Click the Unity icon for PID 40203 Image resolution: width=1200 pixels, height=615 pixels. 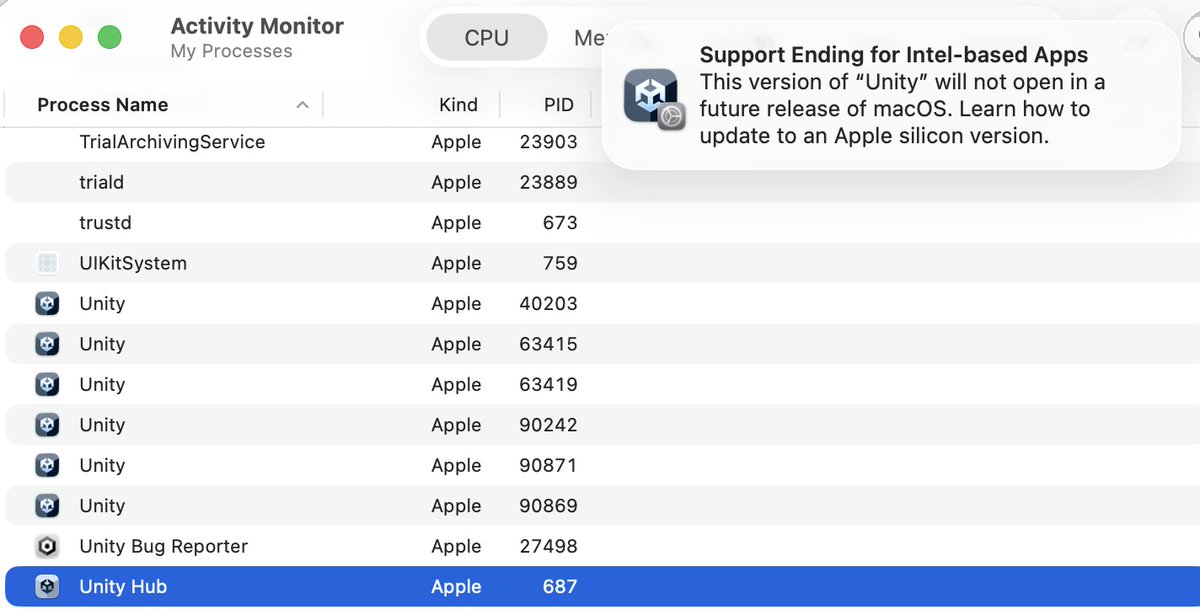point(47,304)
